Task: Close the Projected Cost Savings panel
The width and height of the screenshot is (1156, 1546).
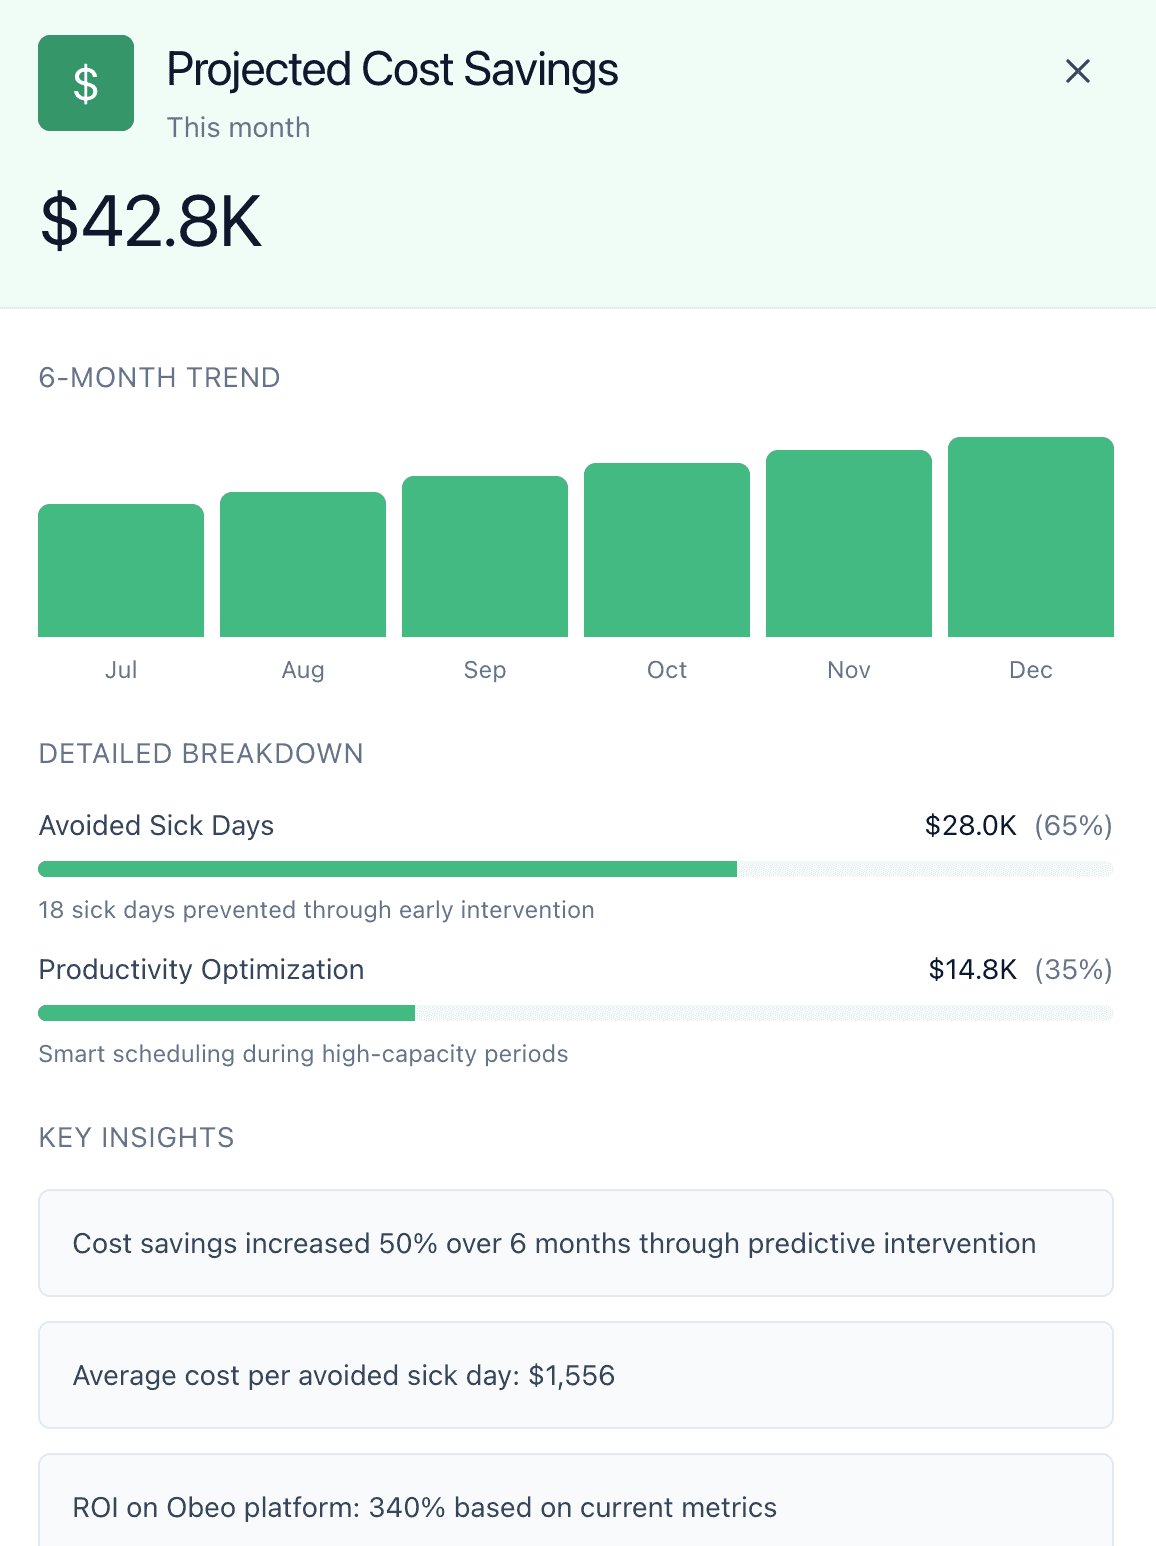Action: click(x=1078, y=72)
